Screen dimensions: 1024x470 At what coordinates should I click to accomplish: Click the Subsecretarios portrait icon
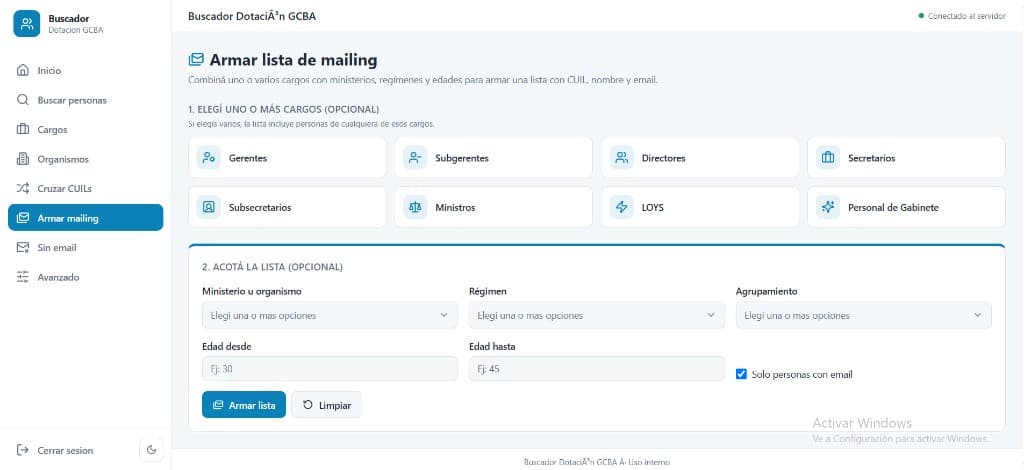point(209,208)
